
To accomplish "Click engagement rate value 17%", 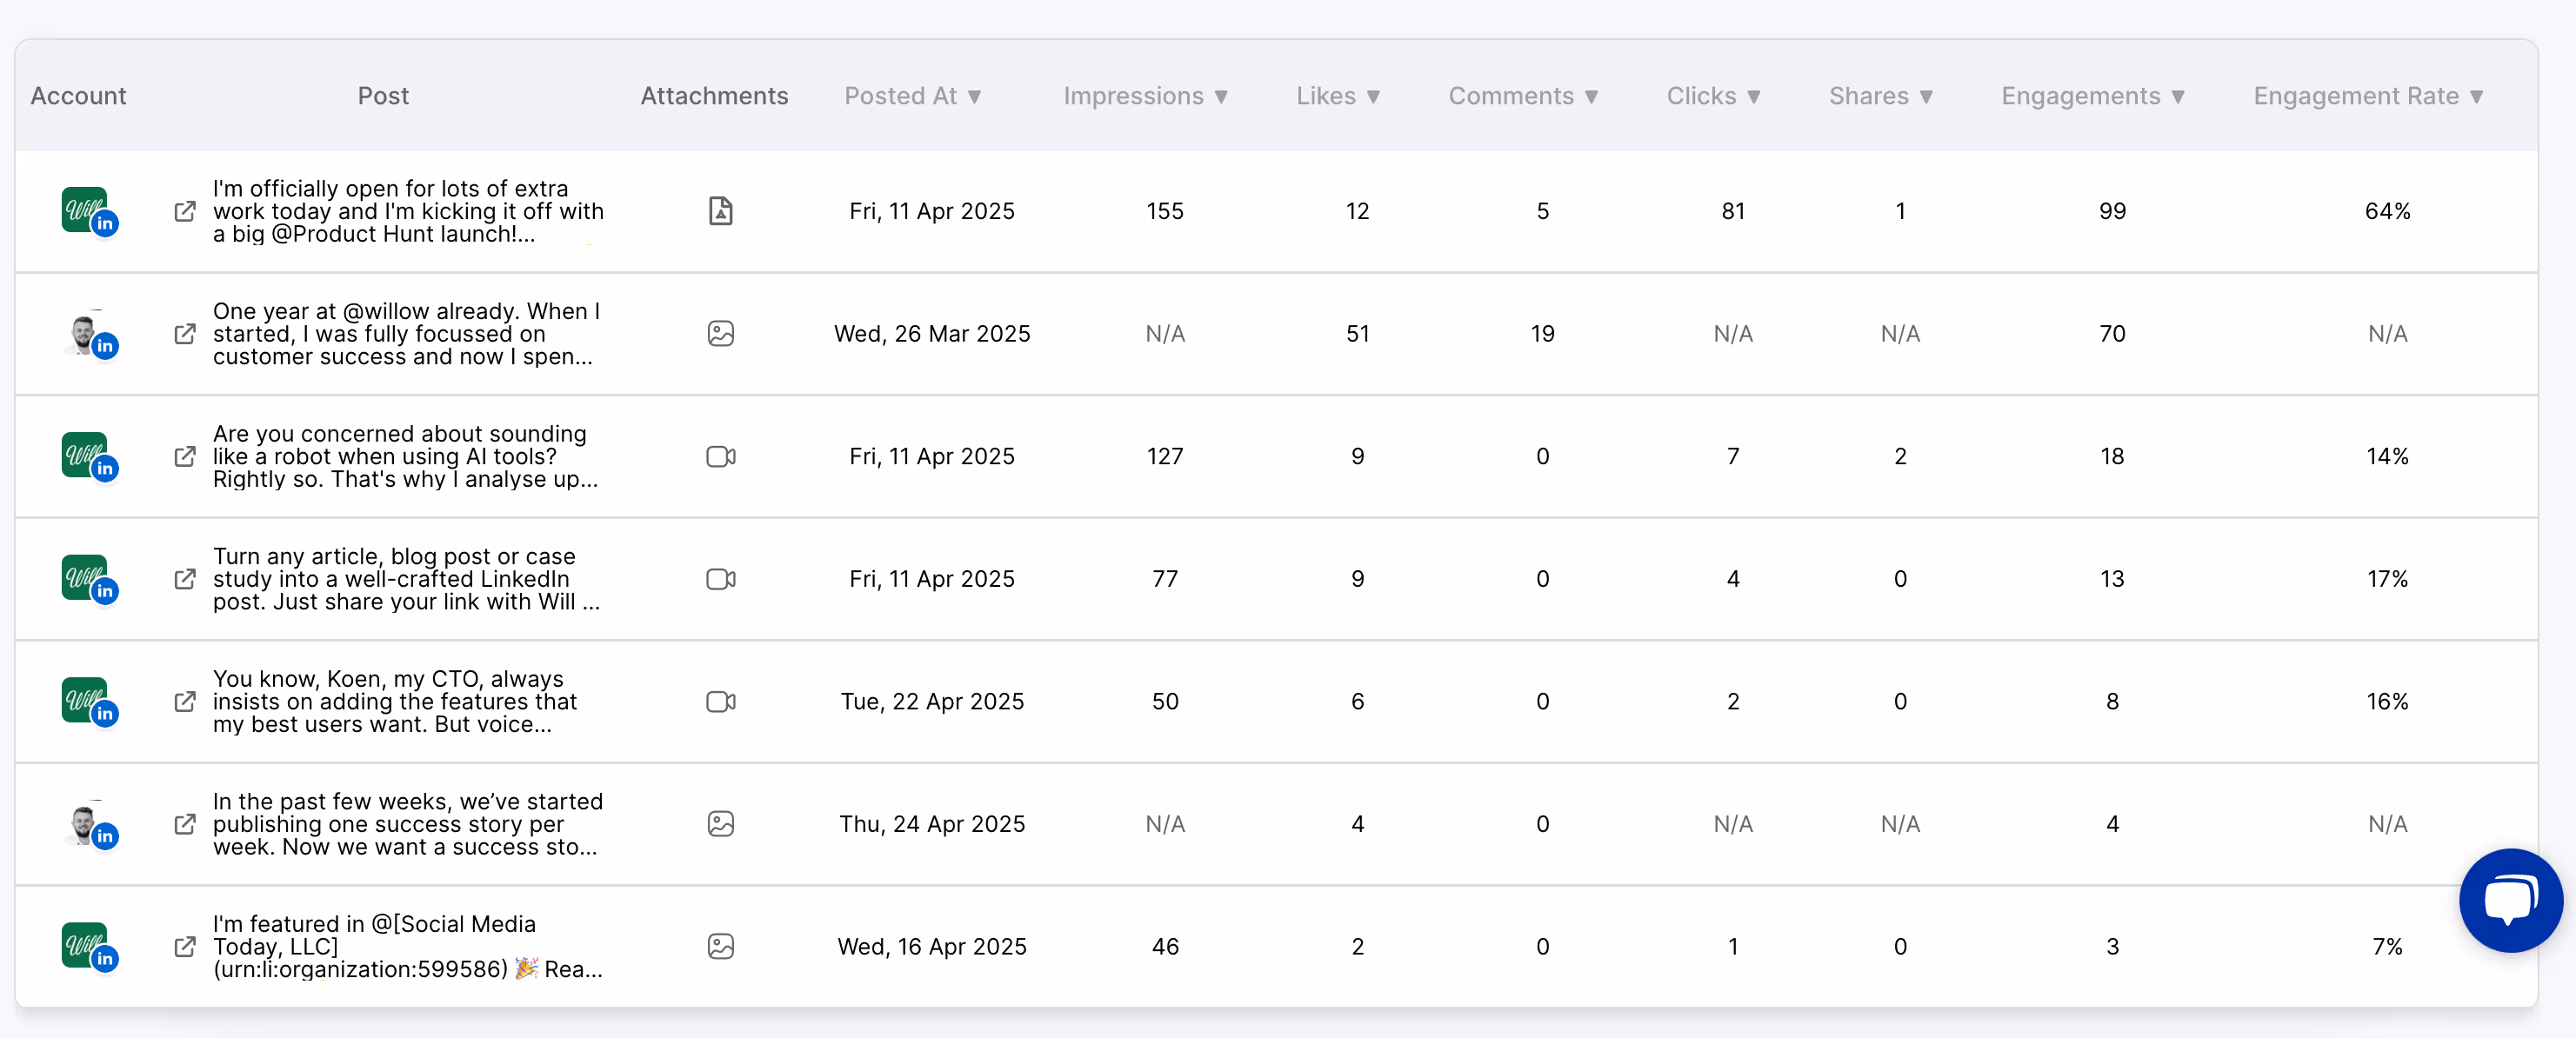I will [2387, 579].
